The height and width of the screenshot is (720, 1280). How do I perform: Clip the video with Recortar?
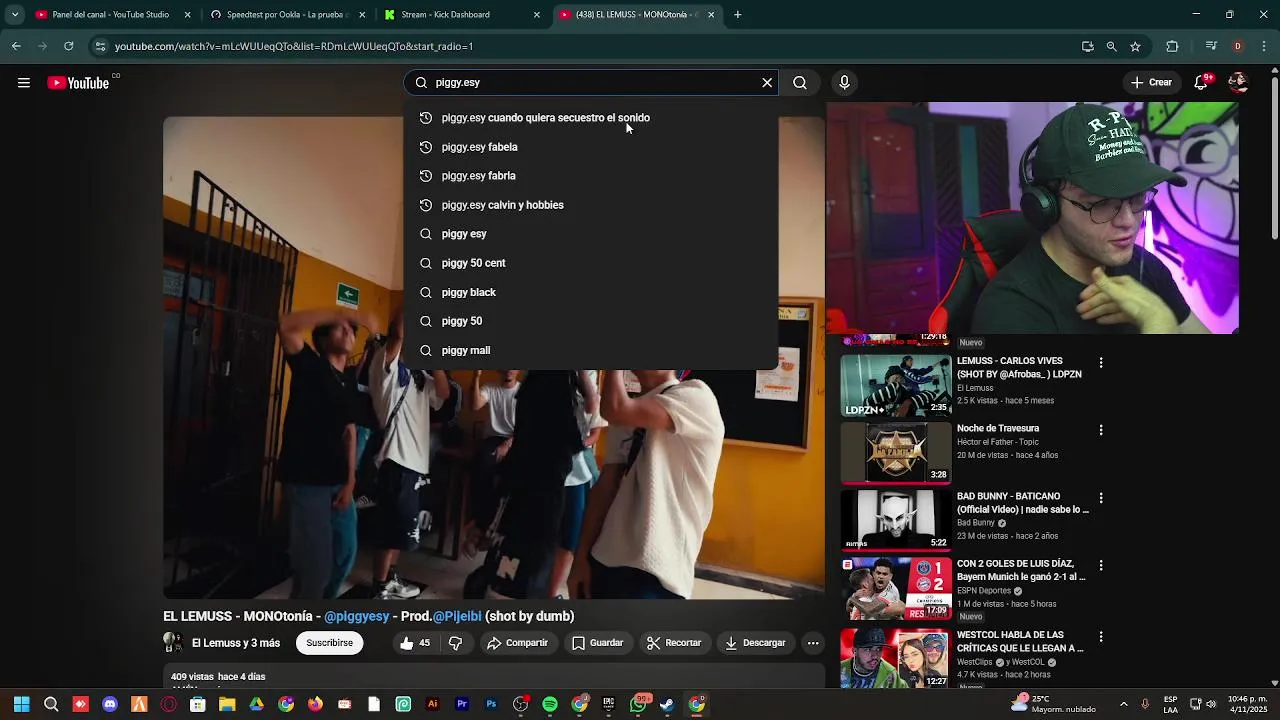673,643
